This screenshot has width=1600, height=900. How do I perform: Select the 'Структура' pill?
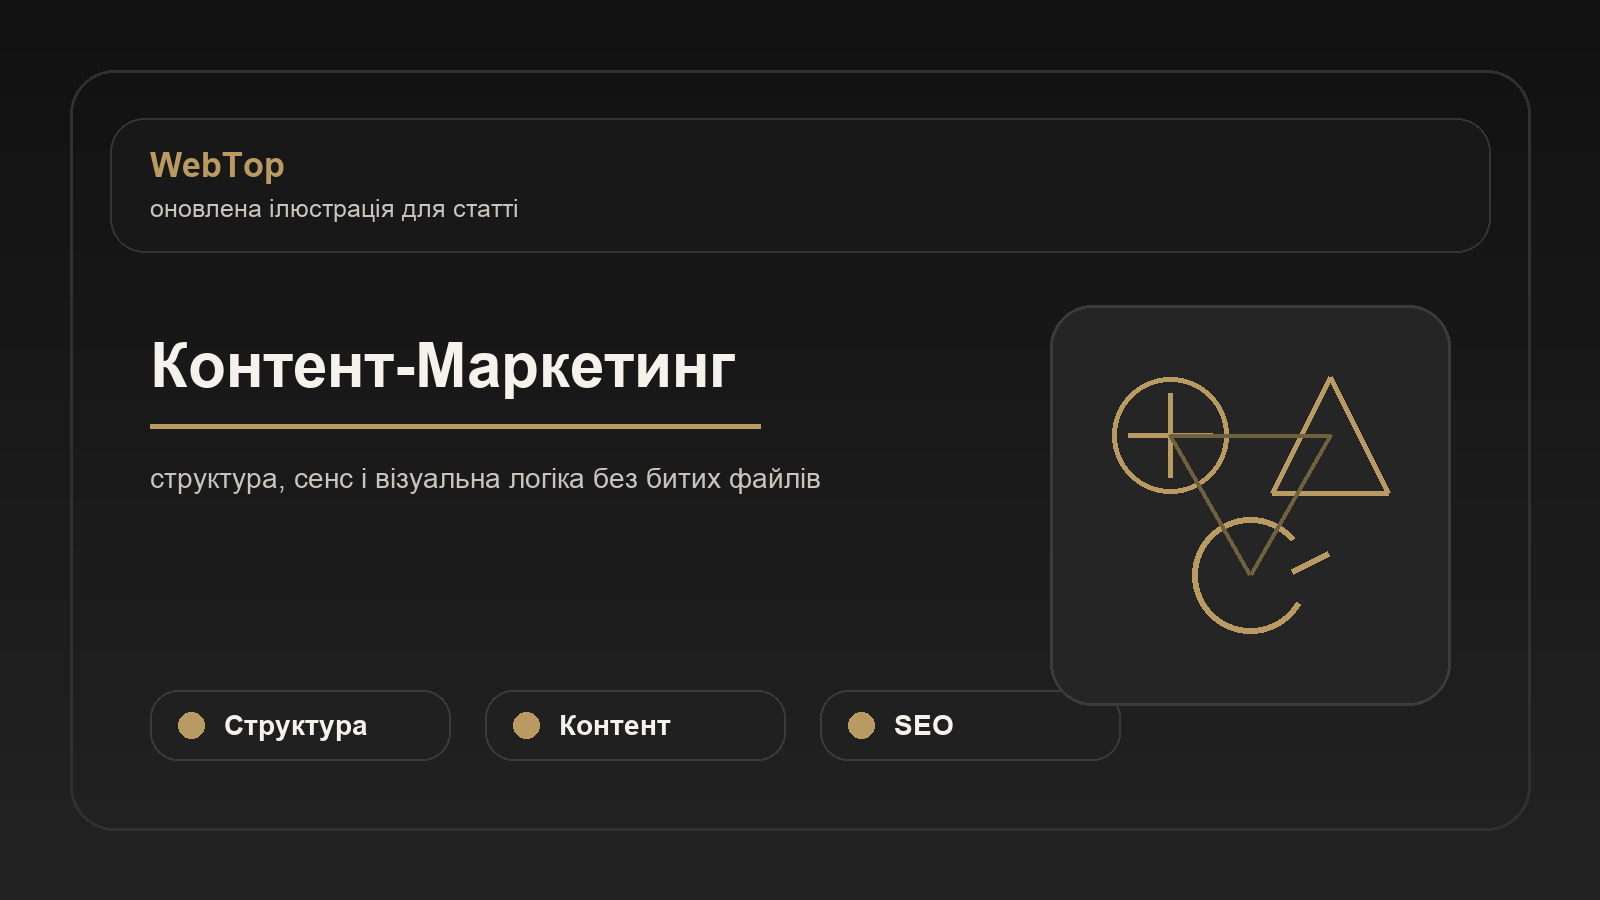300,725
